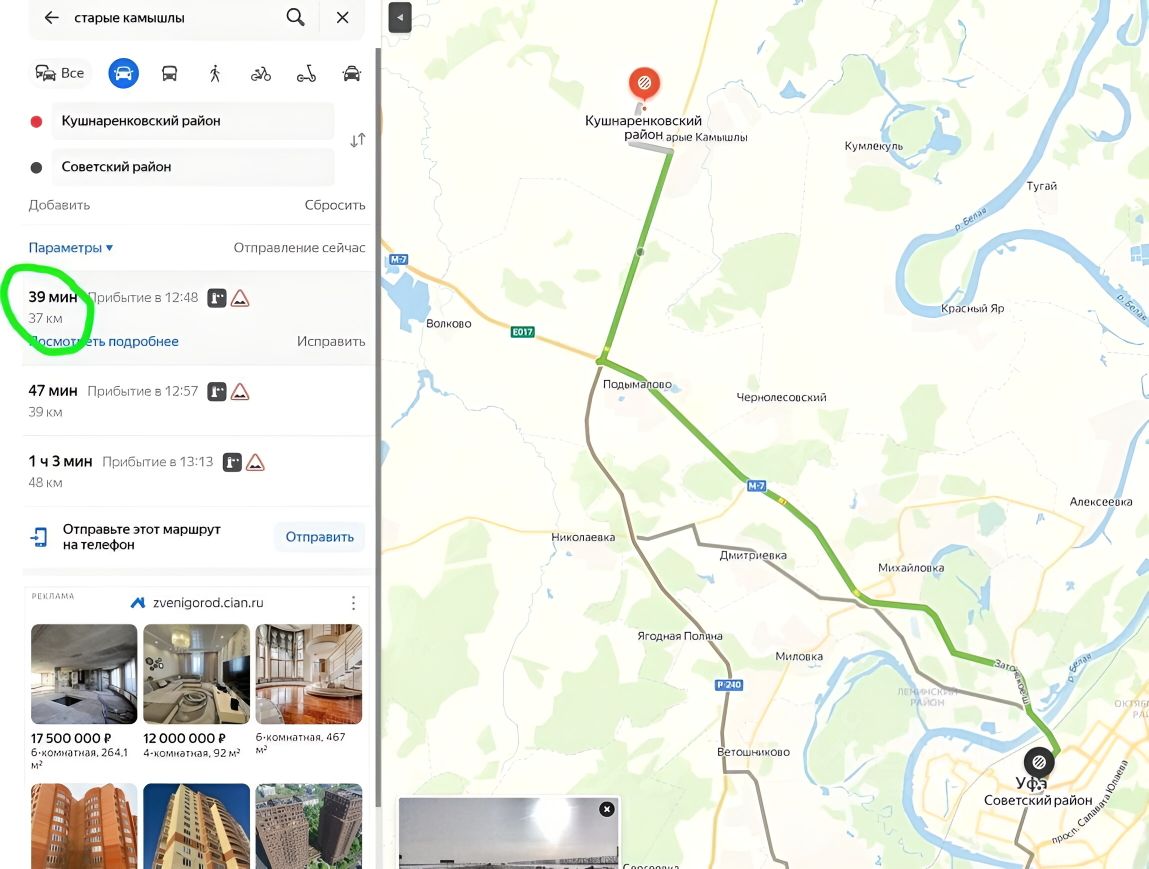Switch to public transport bus mode
The height and width of the screenshot is (869, 1149).
pos(169,73)
